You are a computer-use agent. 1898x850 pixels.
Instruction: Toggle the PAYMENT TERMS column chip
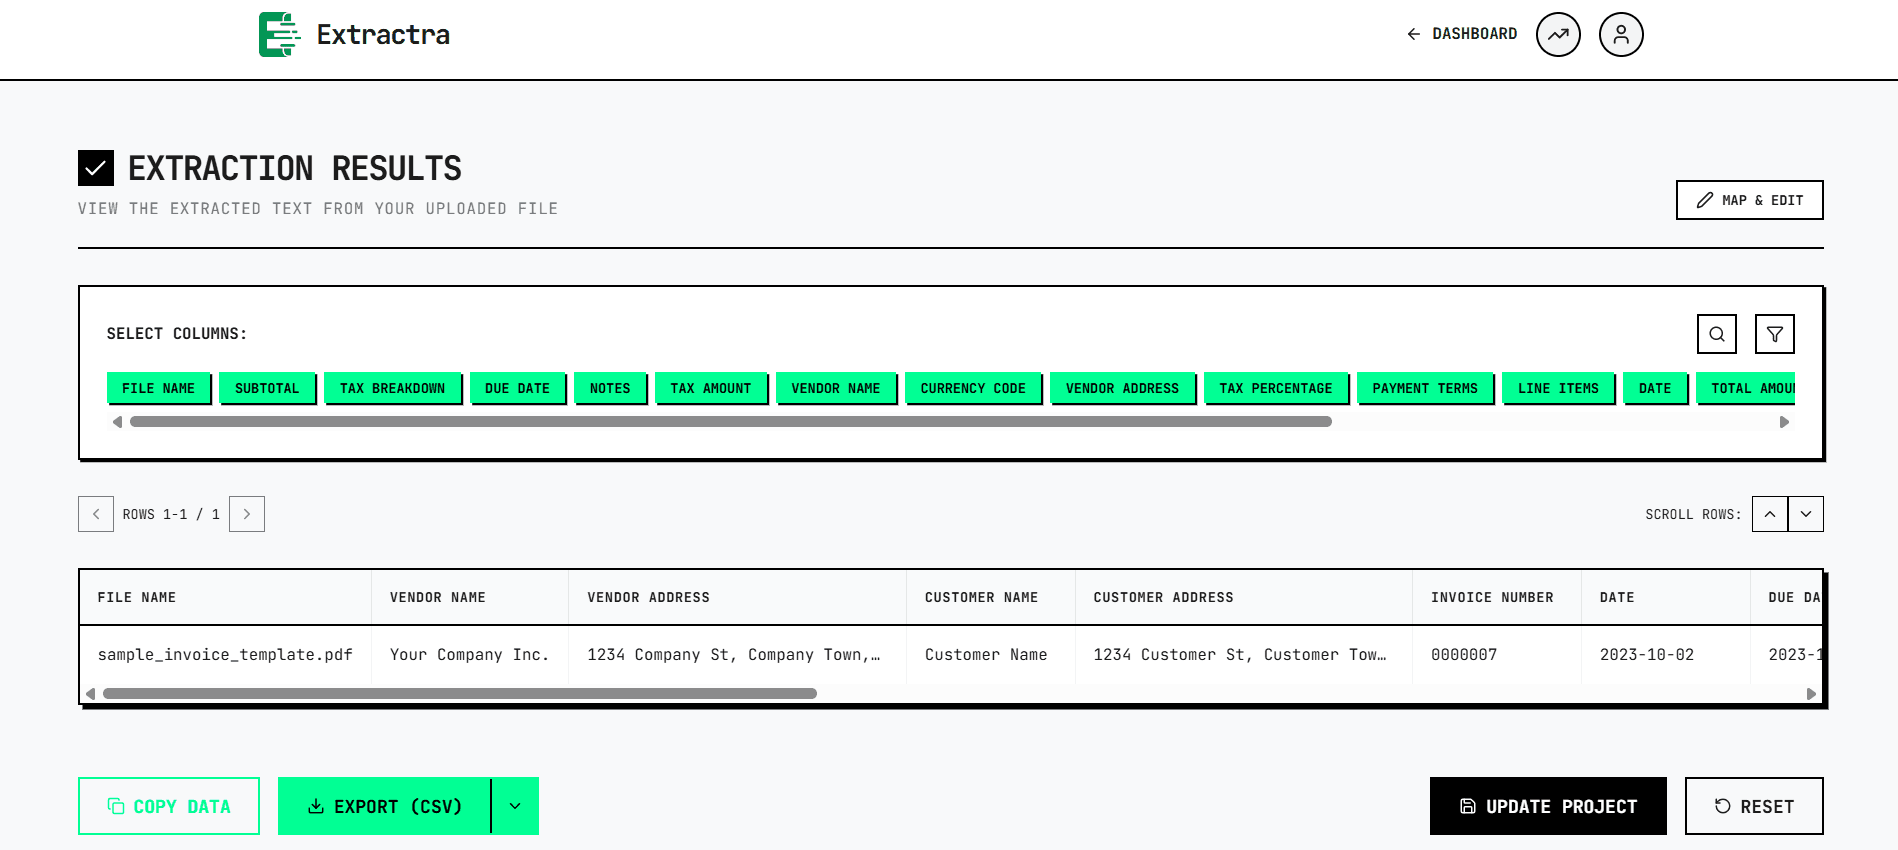[1425, 388]
